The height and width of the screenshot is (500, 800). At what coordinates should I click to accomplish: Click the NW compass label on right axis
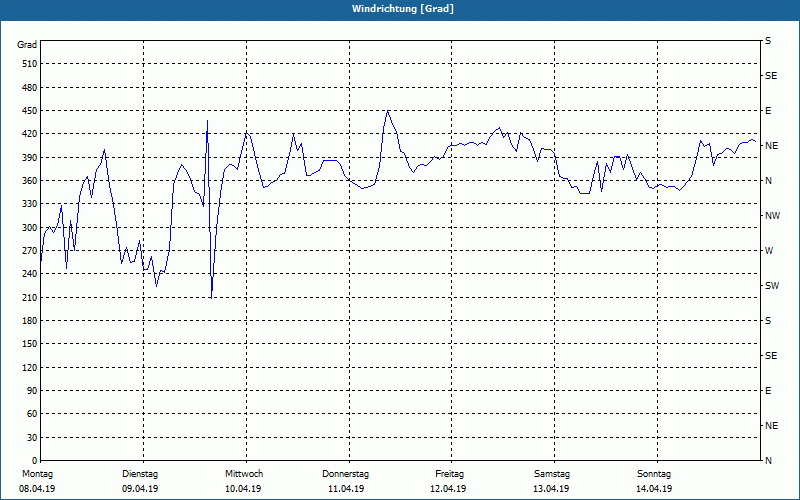pos(772,216)
